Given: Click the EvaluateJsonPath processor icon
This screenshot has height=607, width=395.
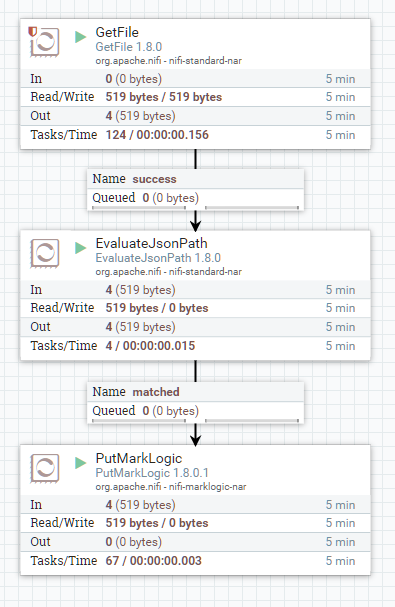Looking at the screenshot, I should [45, 253].
